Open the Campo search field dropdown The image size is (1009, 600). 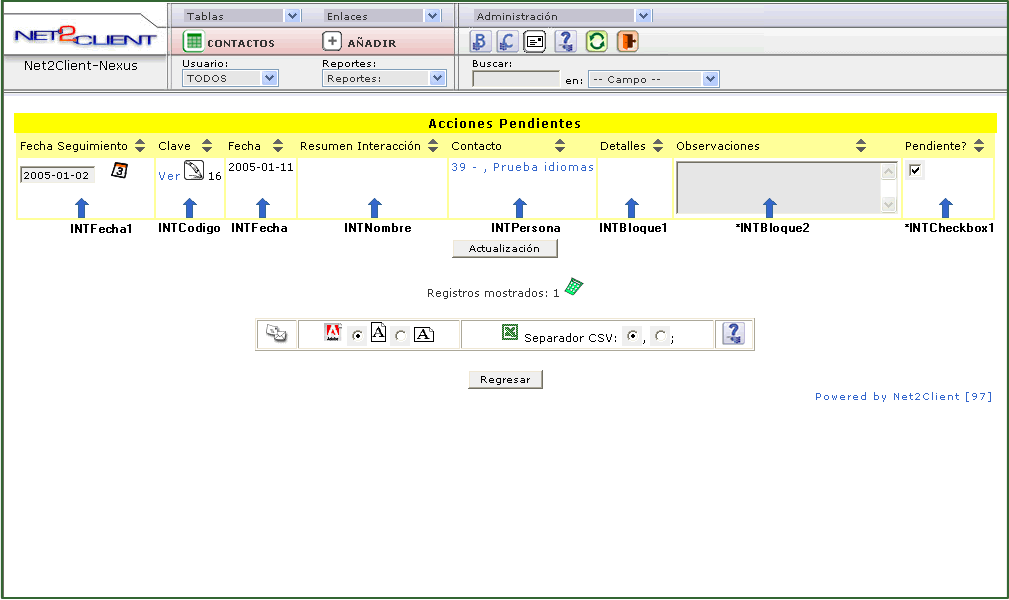(653, 79)
